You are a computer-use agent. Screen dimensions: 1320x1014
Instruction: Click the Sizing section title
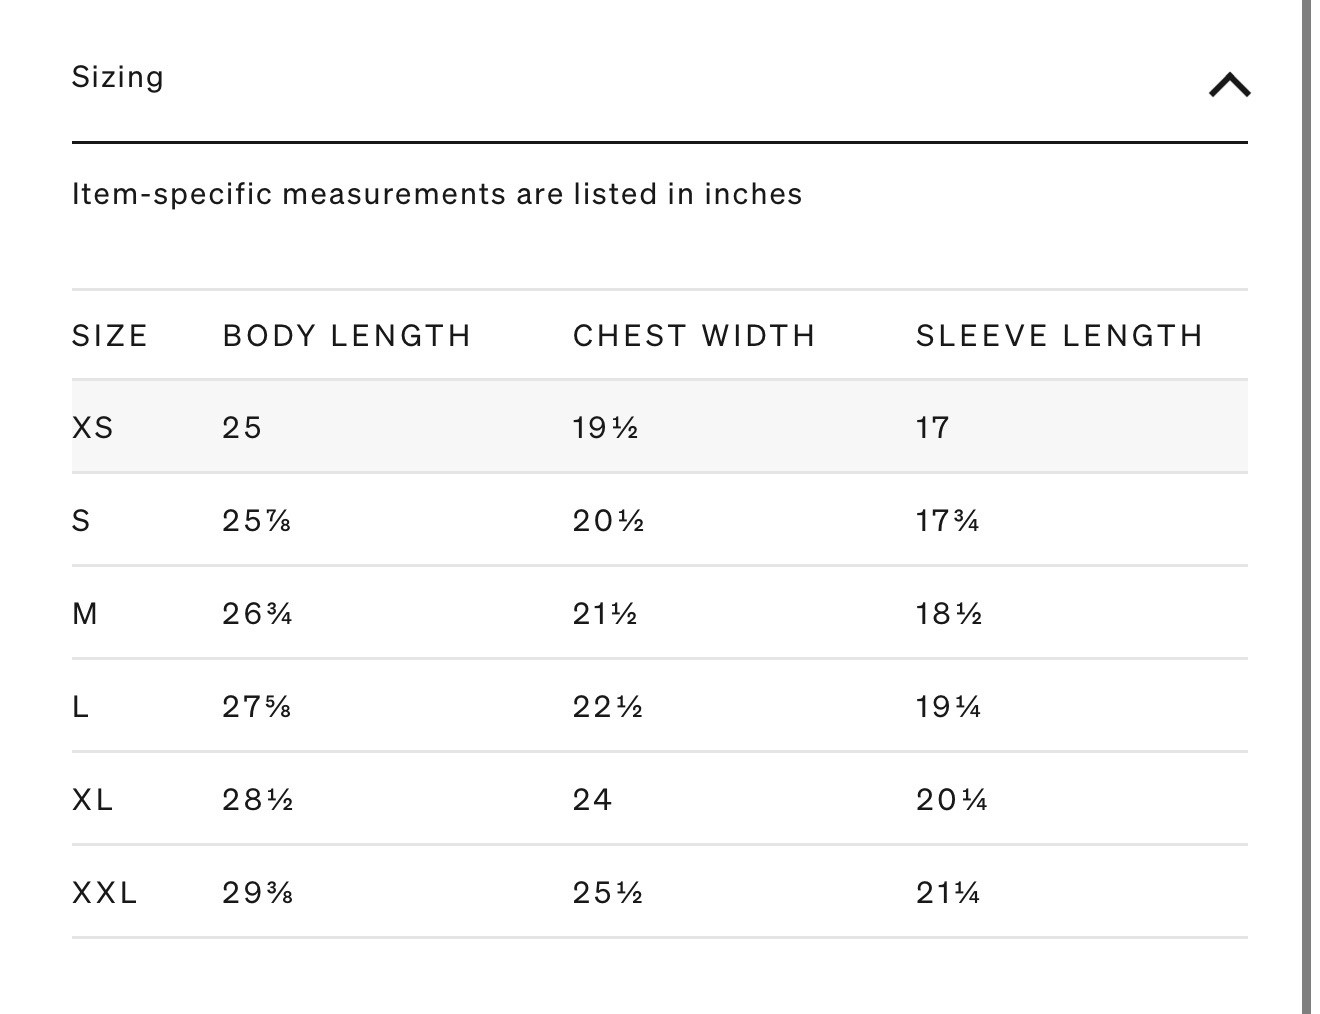[x=118, y=78]
